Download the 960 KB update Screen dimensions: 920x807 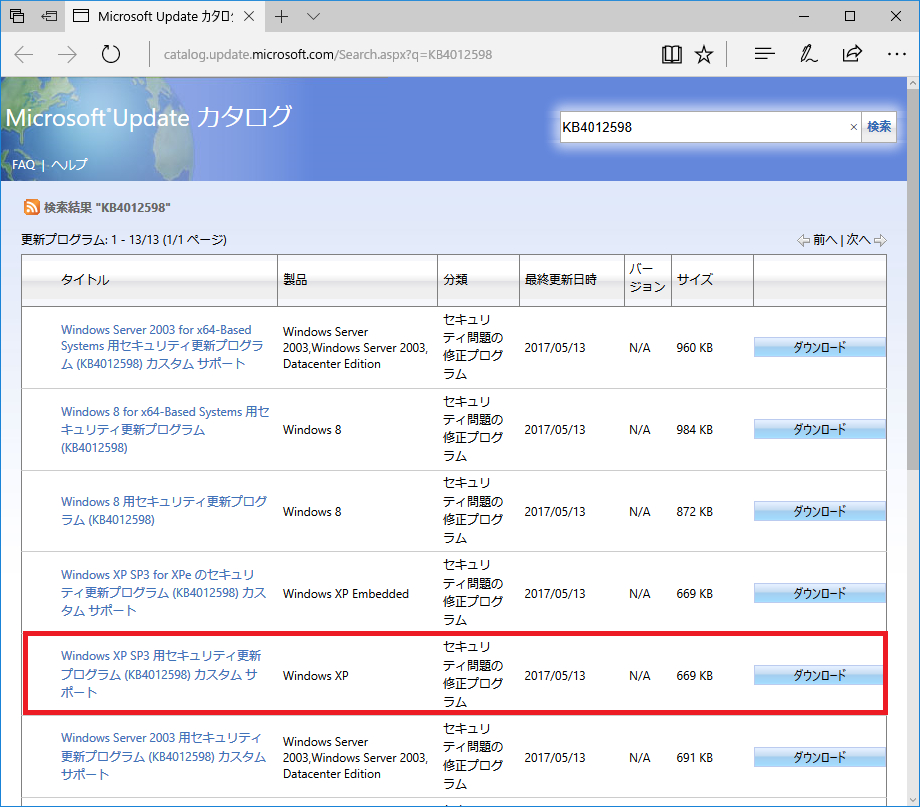(x=819, y=347)
